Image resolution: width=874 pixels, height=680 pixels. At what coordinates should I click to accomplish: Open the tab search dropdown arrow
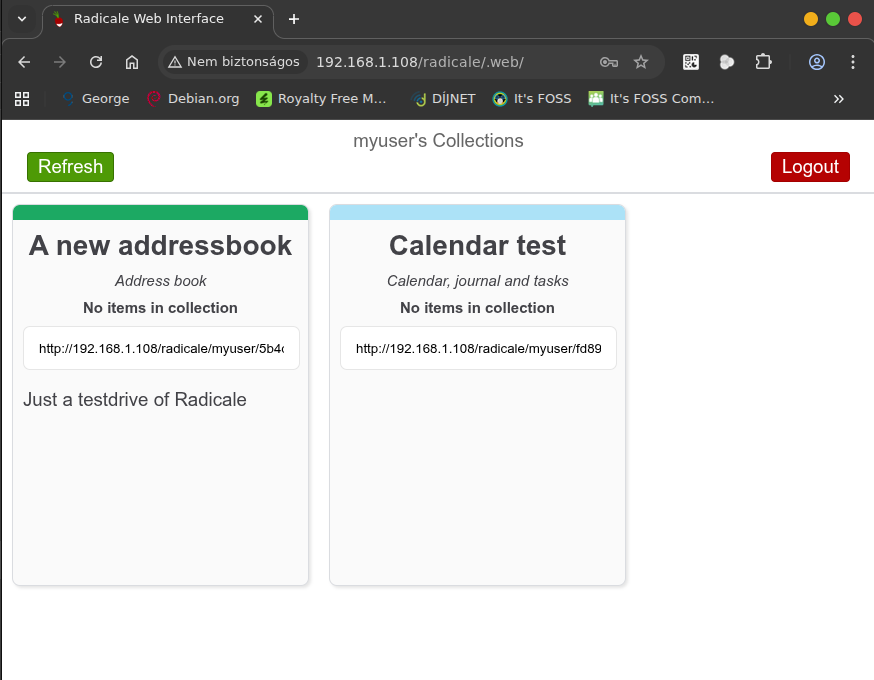(x=22, y=19)
